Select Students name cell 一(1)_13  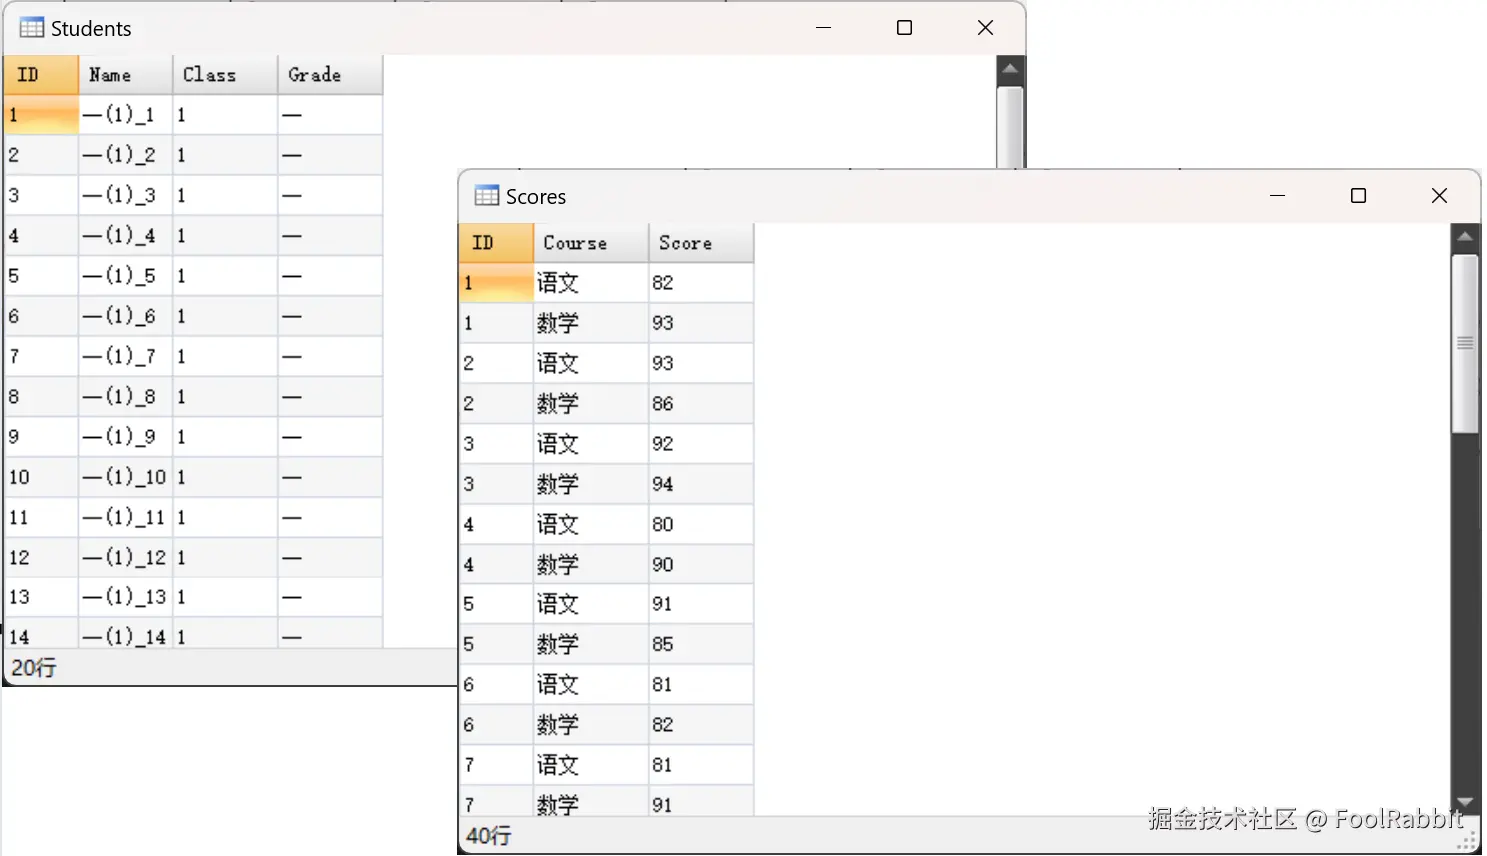pyautogui.click(x=125, y=597)
